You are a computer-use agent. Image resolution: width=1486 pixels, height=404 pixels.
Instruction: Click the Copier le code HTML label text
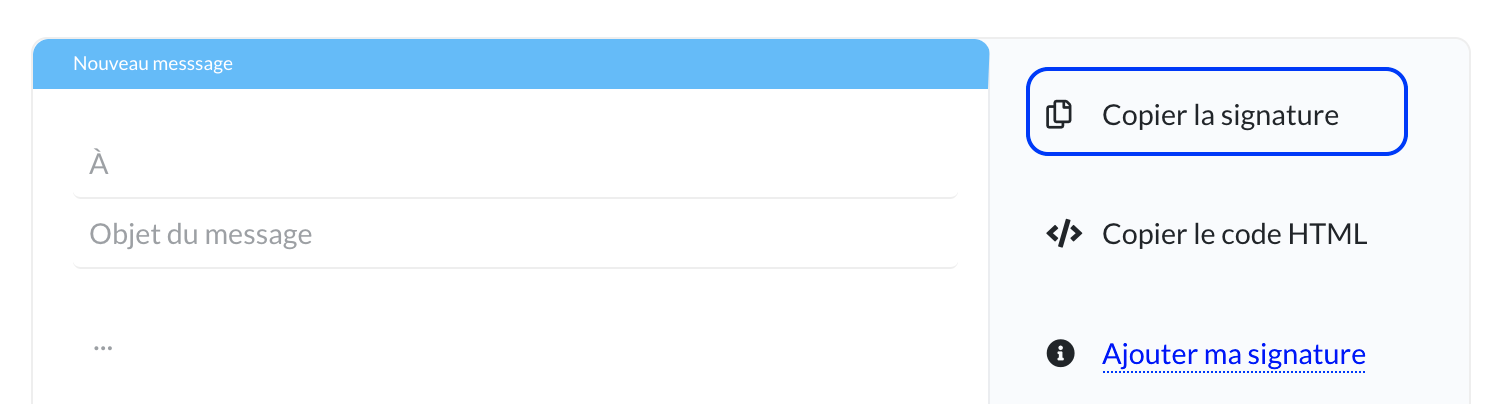click(1234, 234)
